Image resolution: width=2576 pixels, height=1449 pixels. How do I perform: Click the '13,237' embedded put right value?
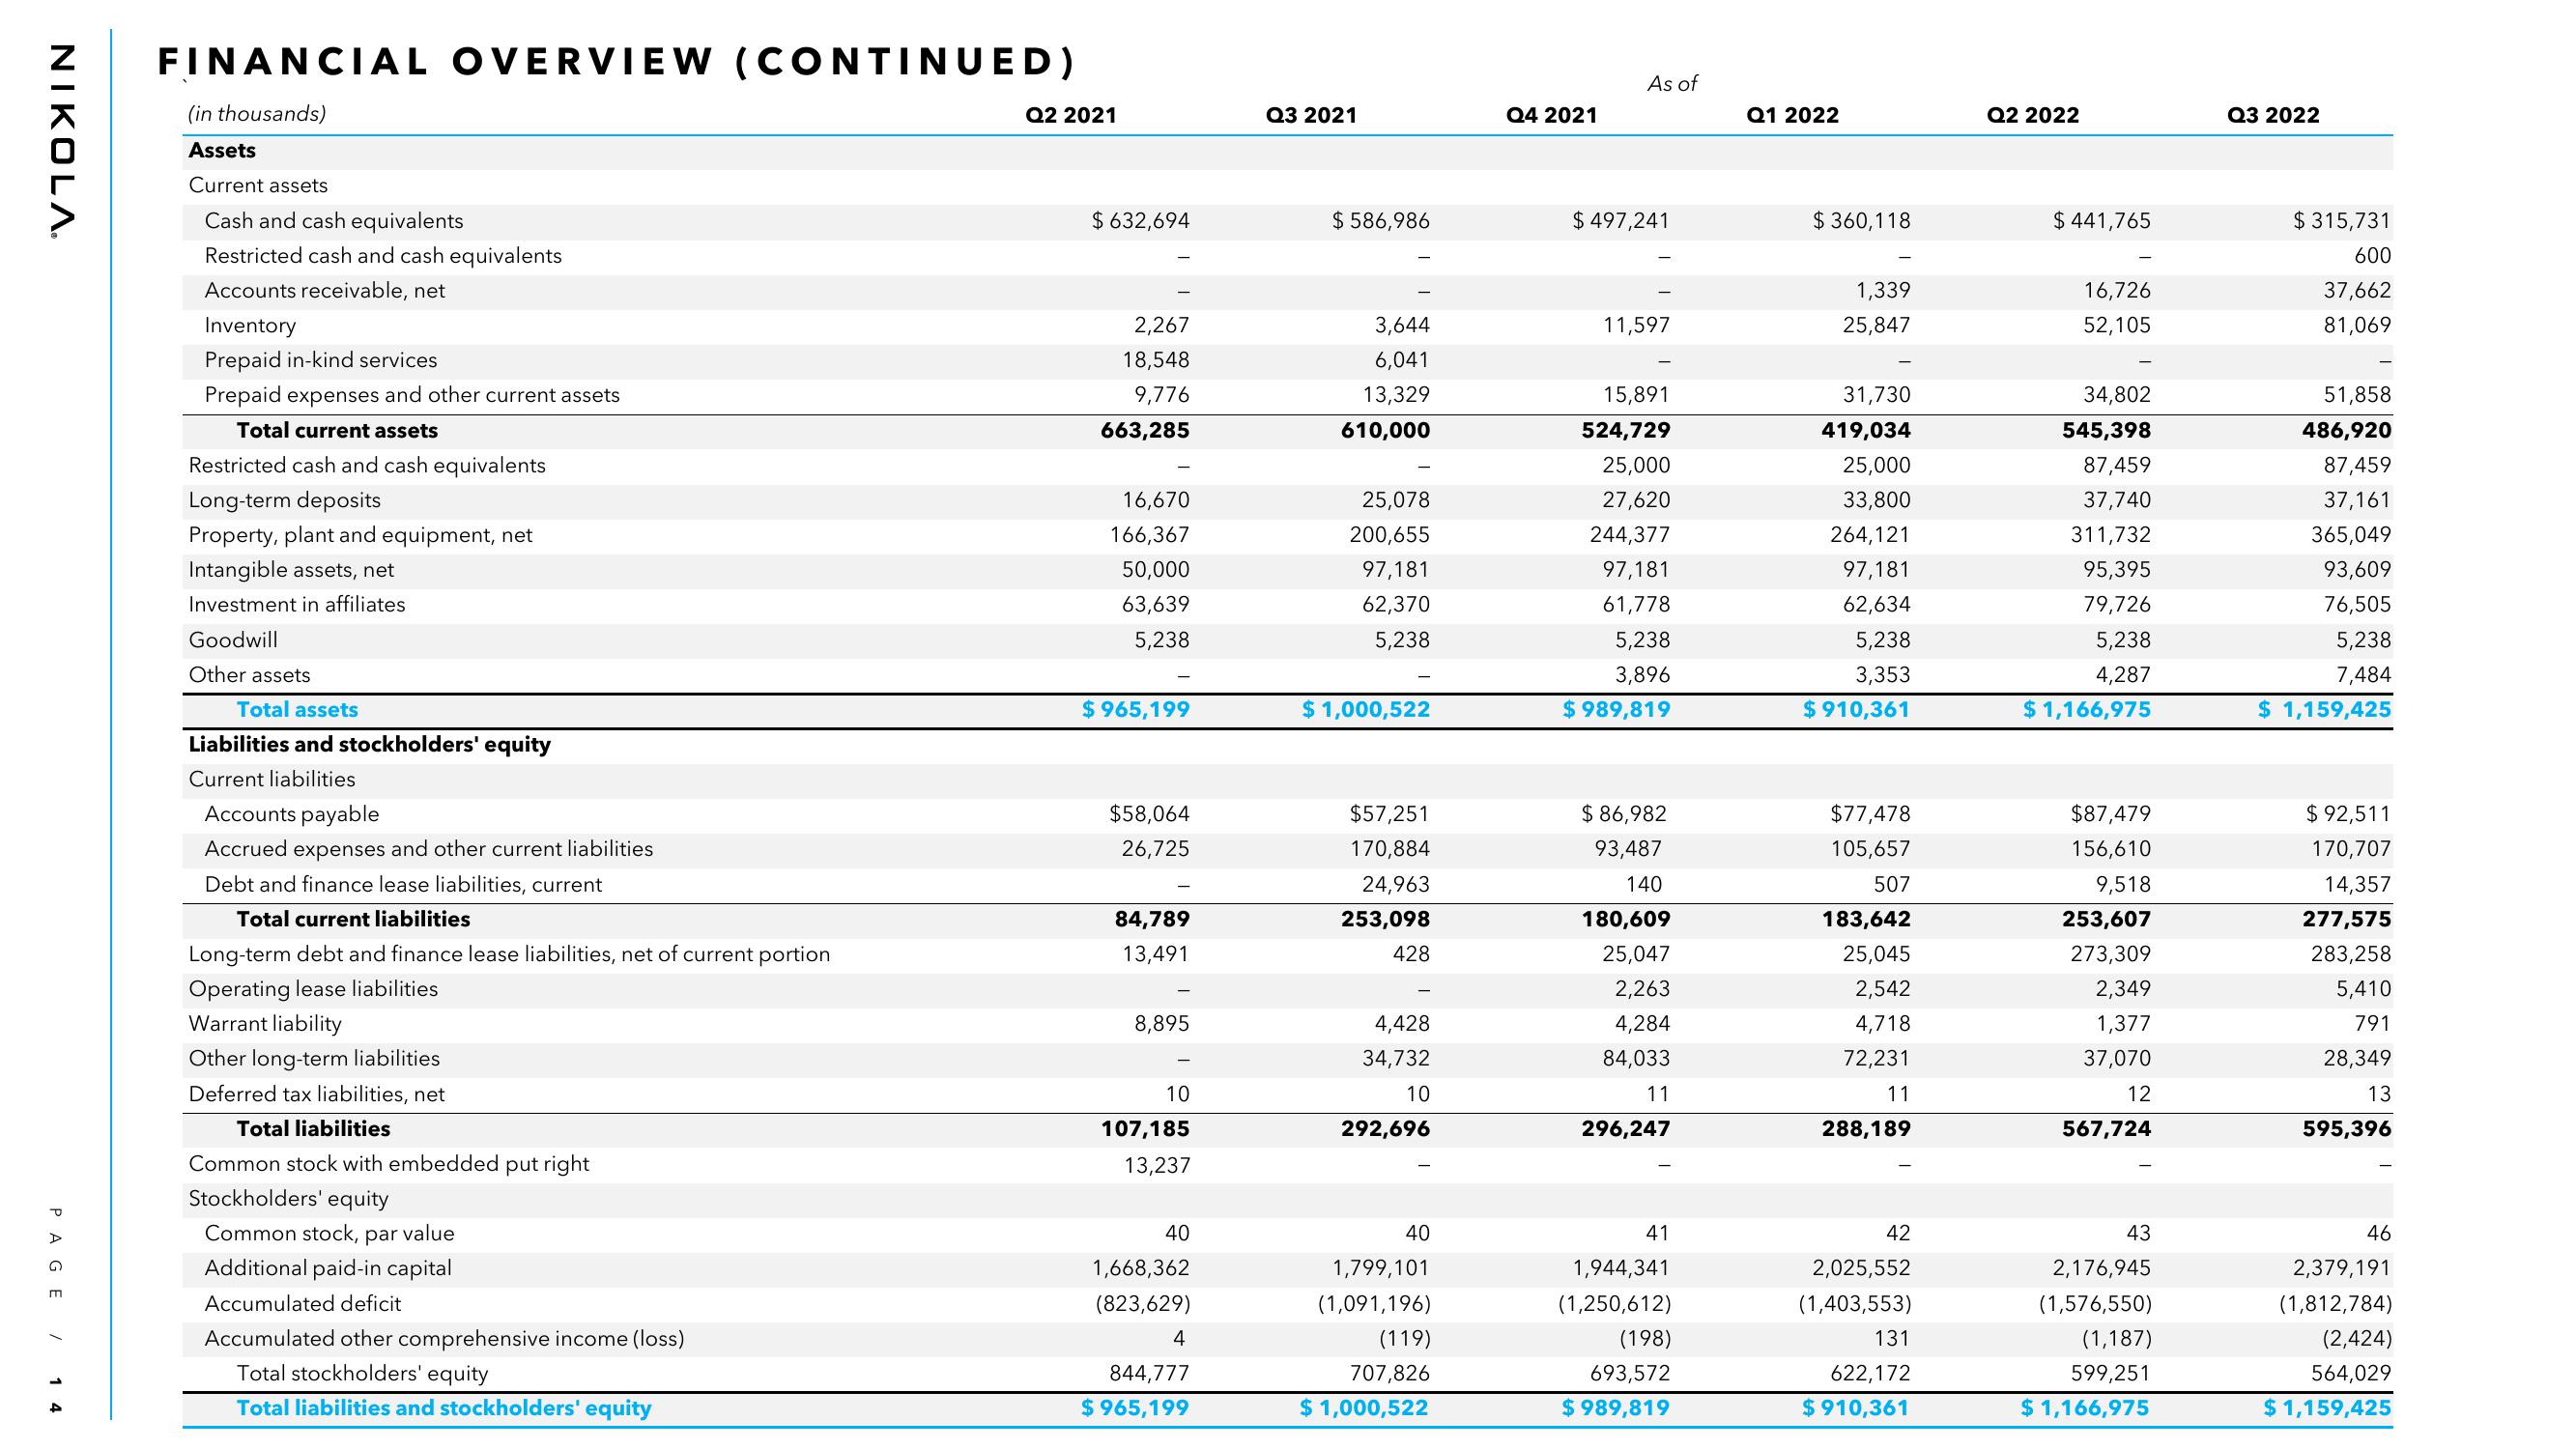[1157, 1165]
